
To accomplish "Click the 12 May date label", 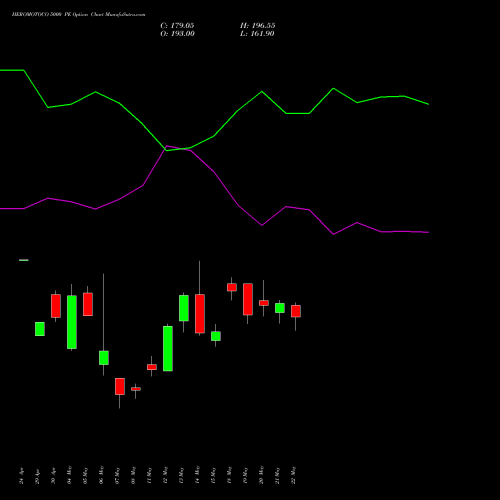I will click(166, 475).
